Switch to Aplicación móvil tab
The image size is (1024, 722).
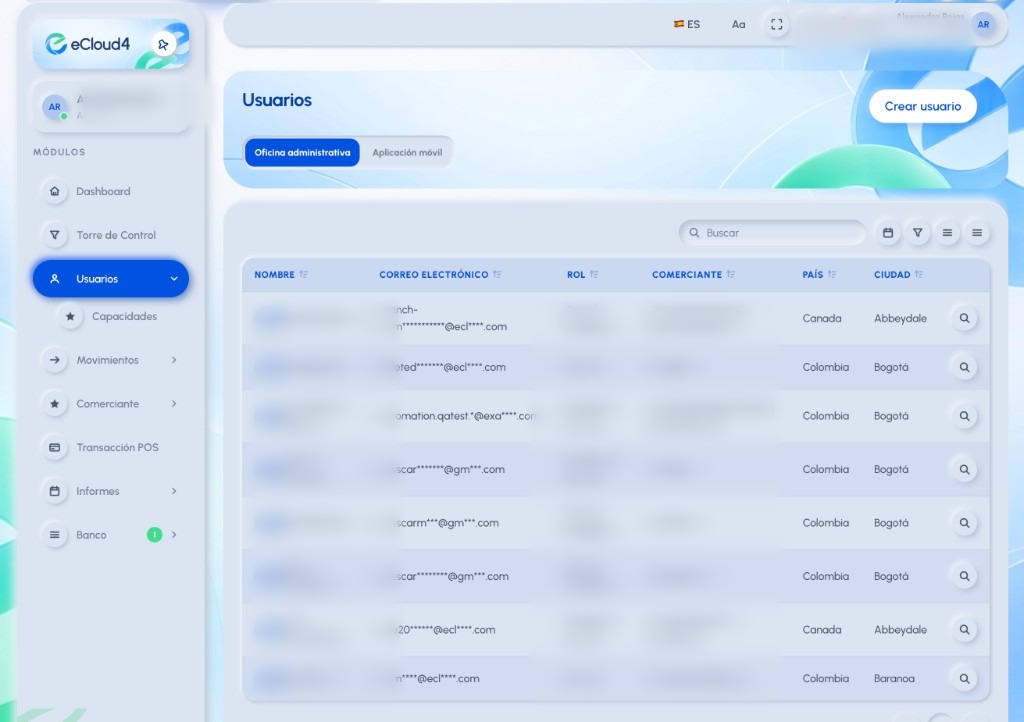tap(407, 152)
